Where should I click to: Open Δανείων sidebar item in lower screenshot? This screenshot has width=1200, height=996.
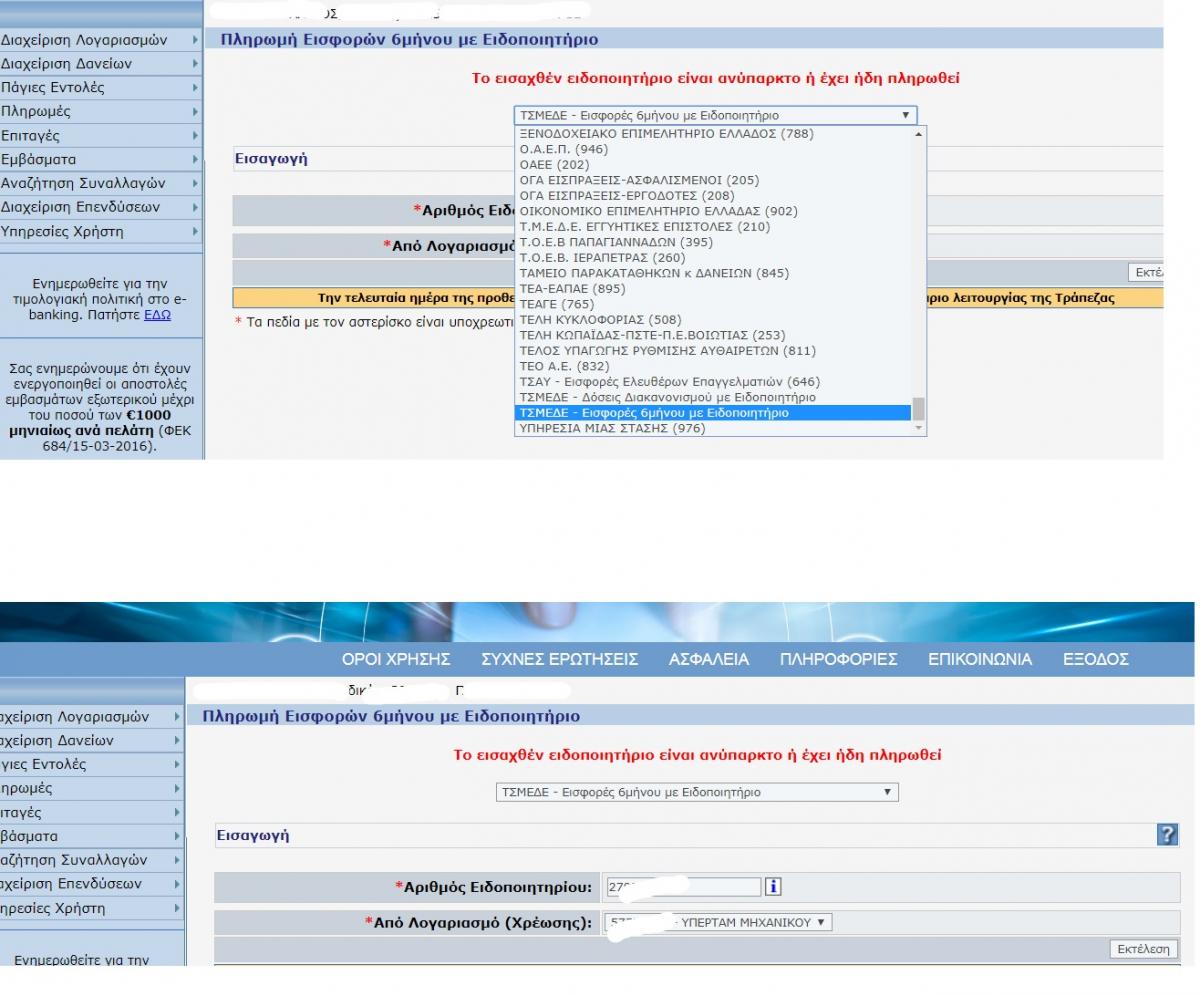92,741
